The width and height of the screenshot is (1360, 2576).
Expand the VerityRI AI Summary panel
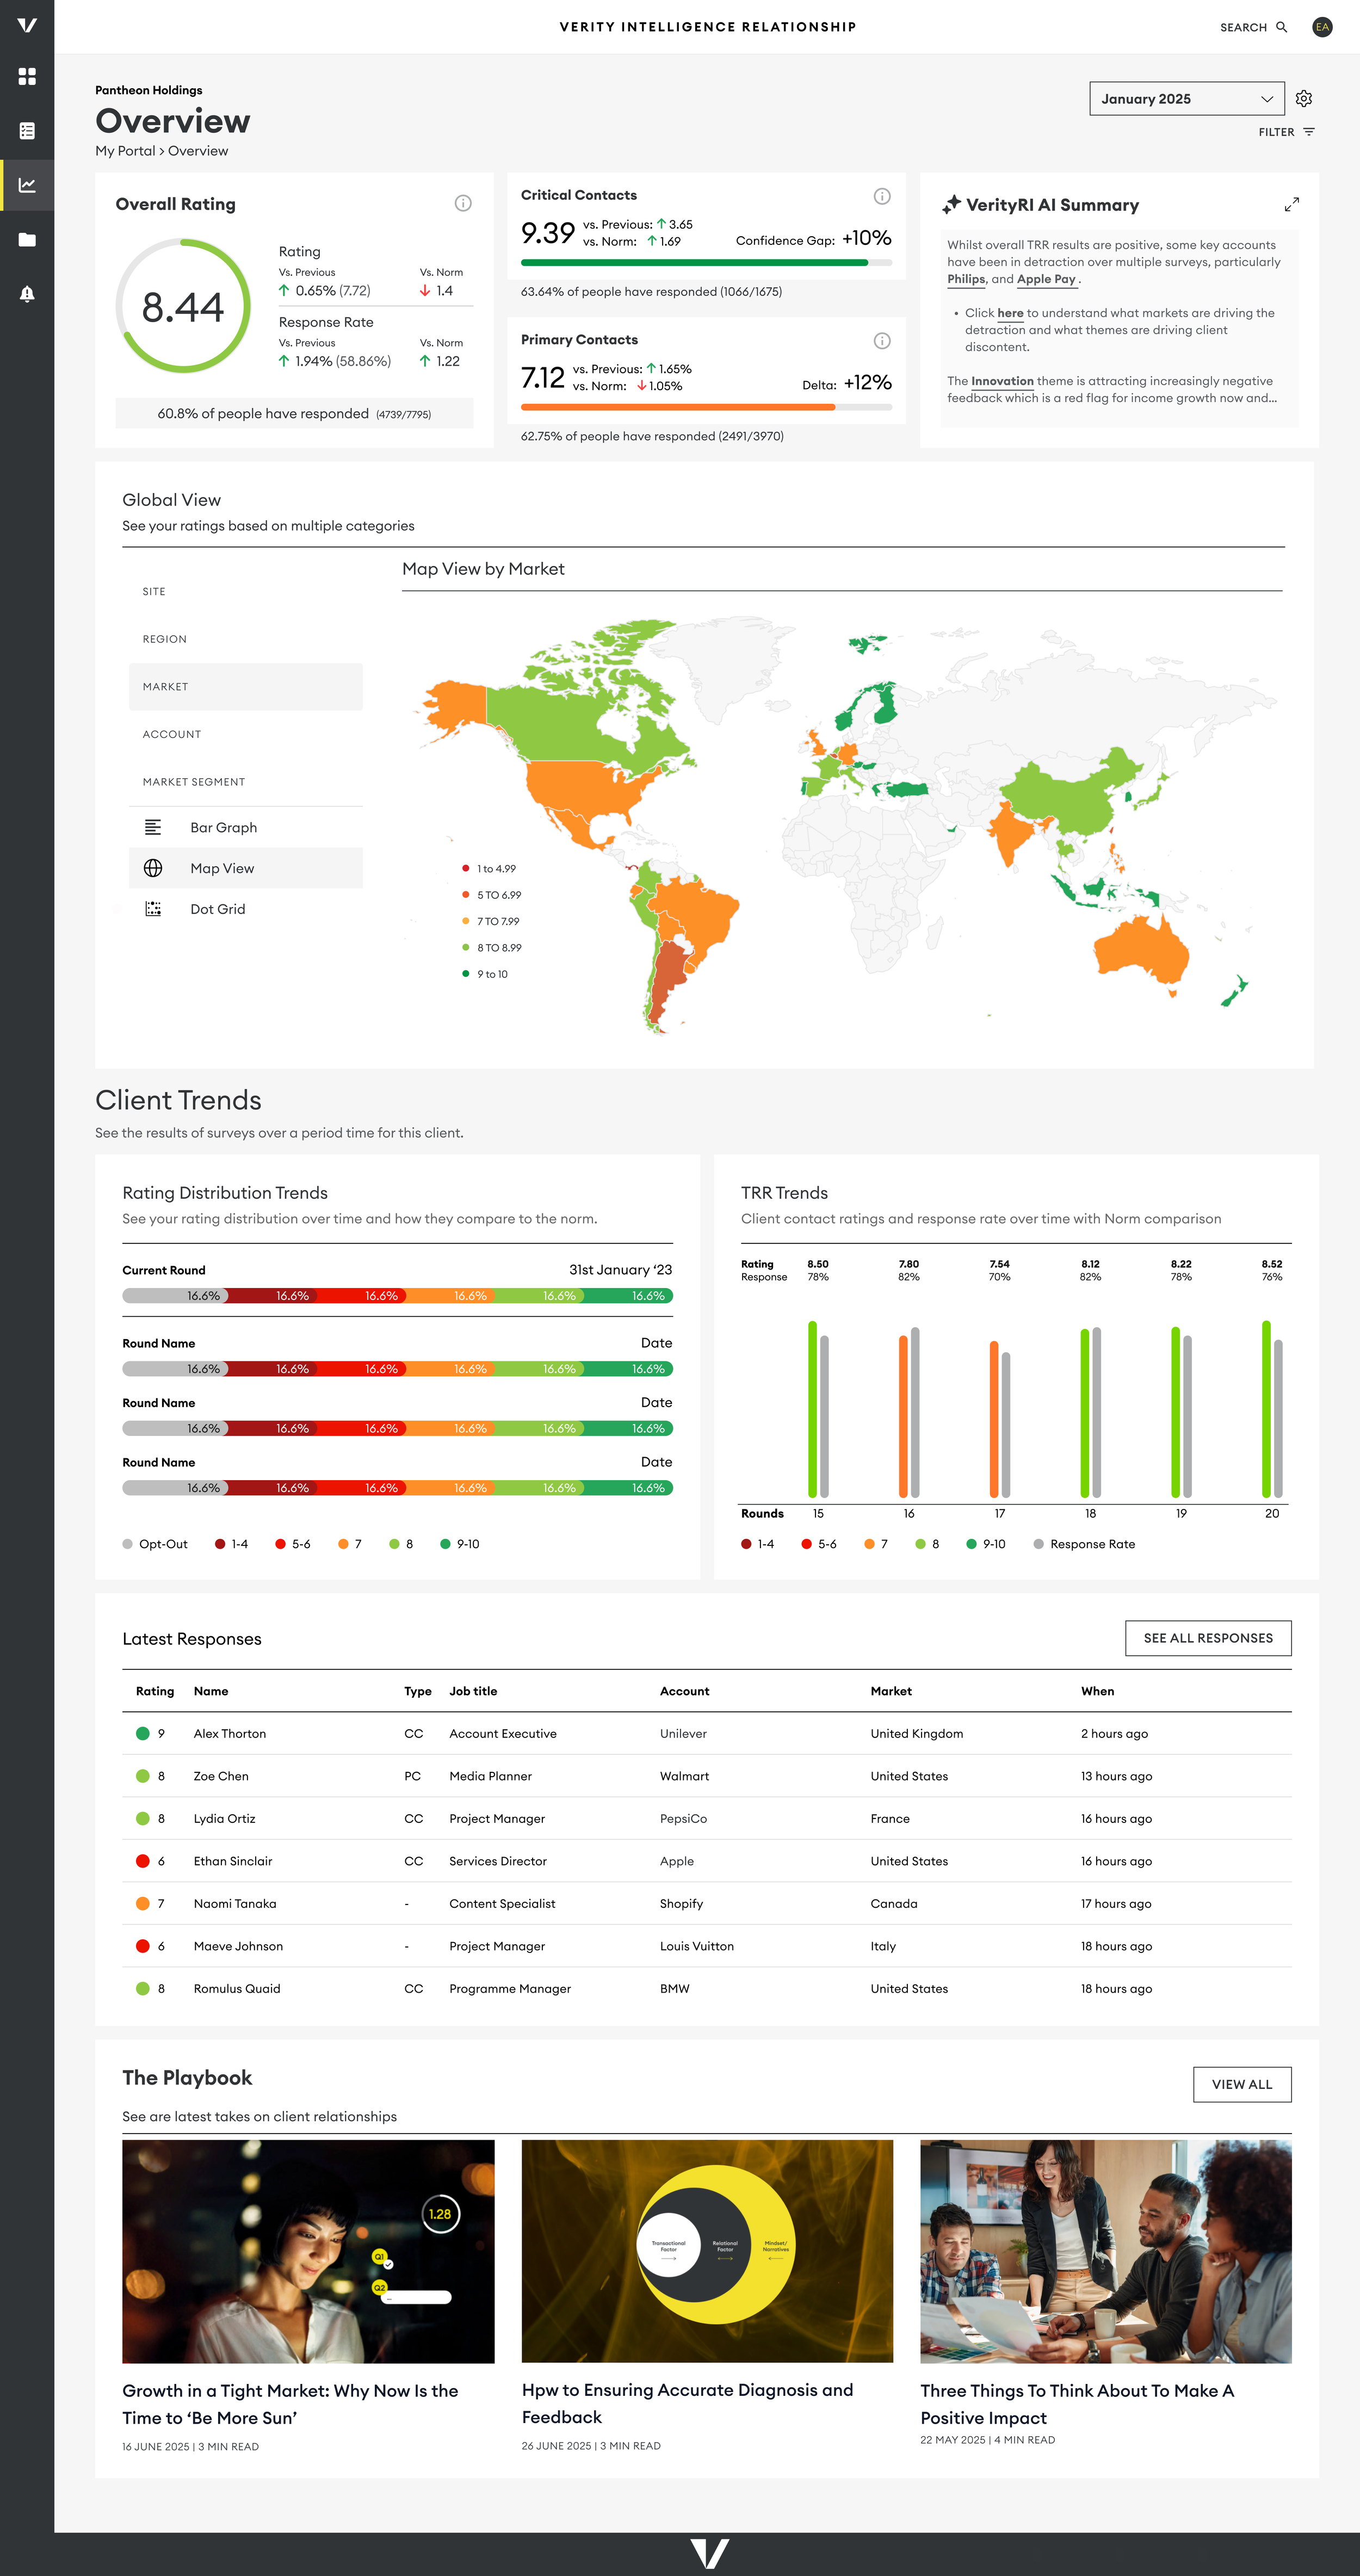[x=1291, y=205]
